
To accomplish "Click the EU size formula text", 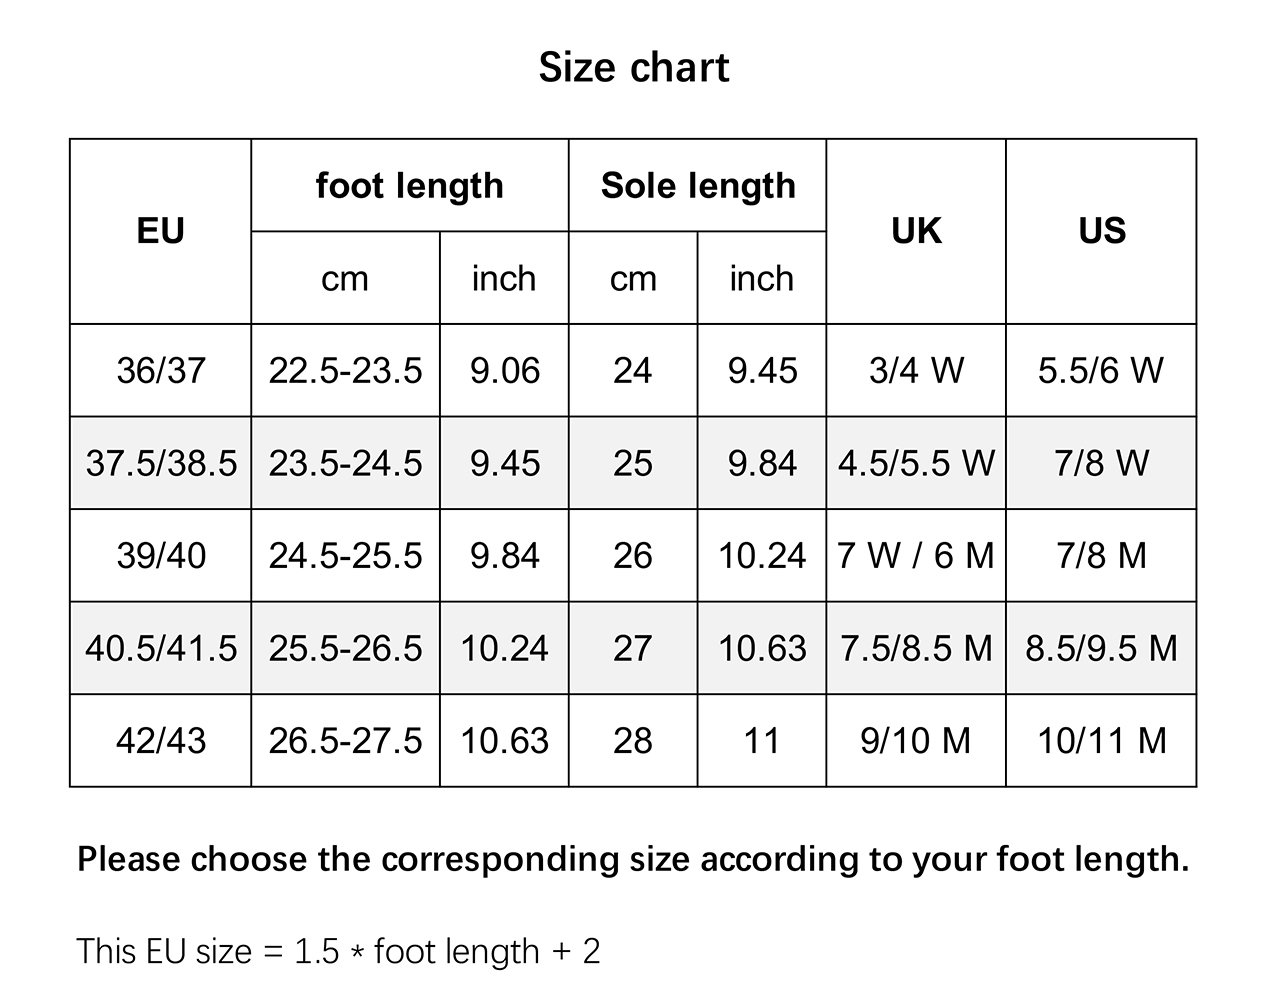I will [x=338, y=951].
